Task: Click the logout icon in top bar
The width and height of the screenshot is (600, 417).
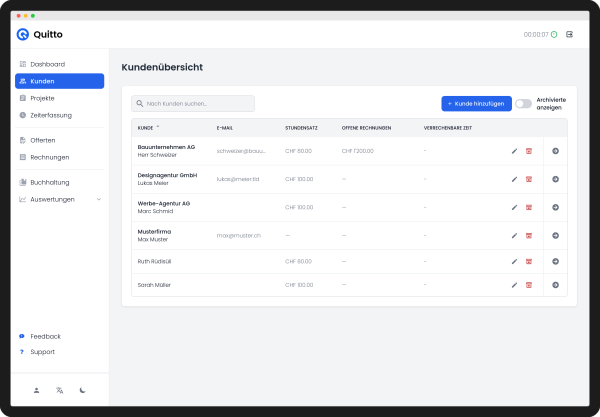Action: point(570,34)
